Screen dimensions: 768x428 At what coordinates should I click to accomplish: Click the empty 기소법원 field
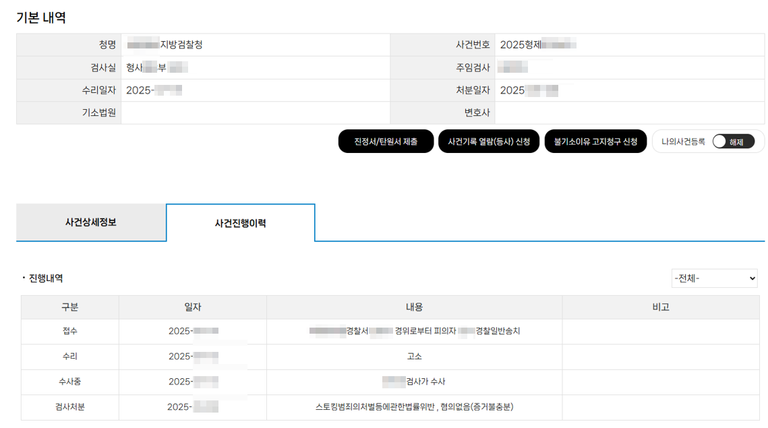(255, 113)
